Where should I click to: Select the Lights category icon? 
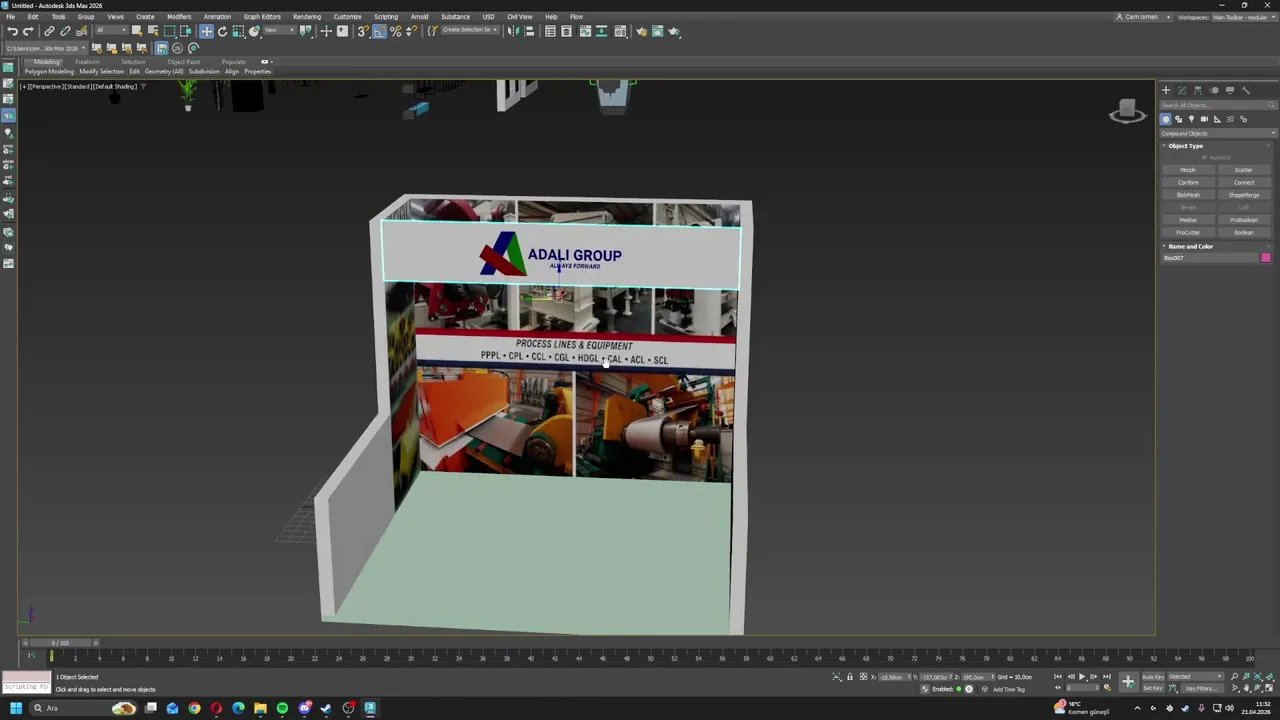click(x=1191, y=119)
